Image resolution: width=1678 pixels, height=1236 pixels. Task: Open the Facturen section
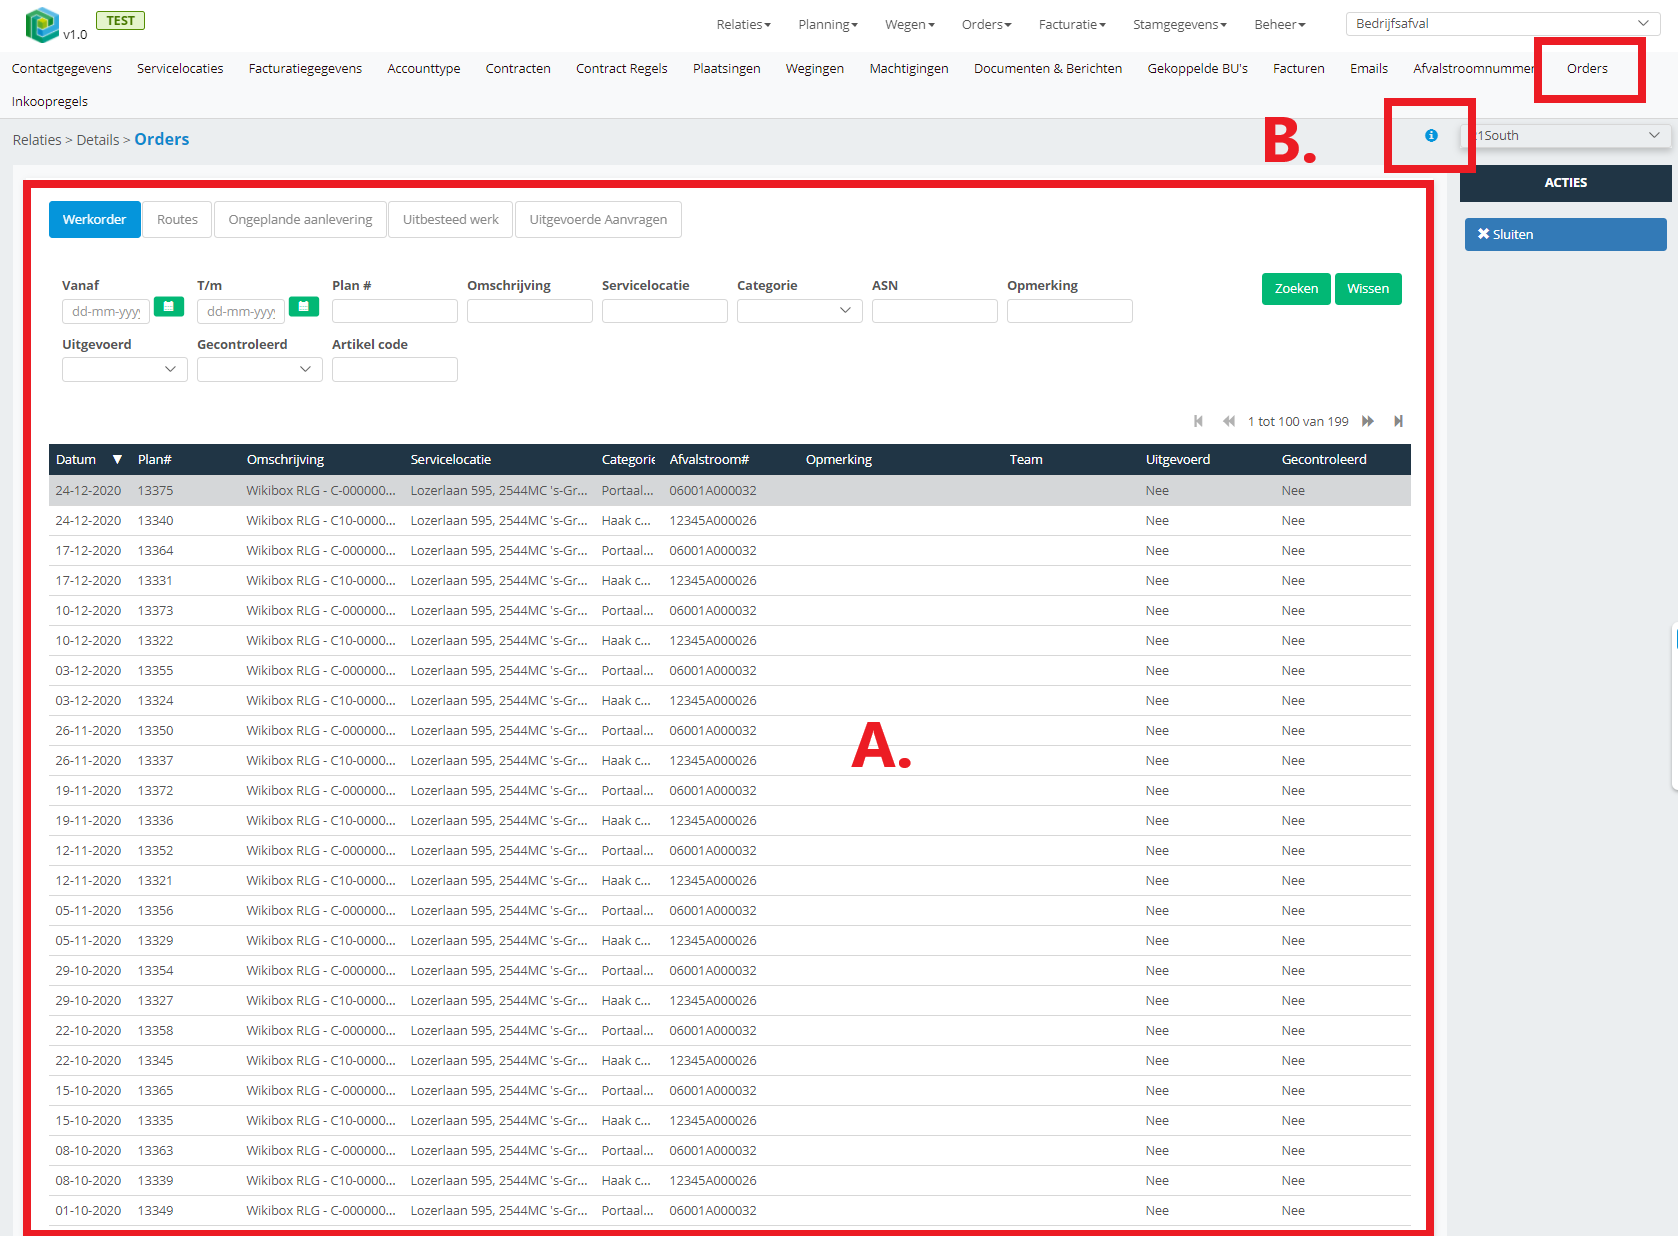click(x=1298, y=68)
